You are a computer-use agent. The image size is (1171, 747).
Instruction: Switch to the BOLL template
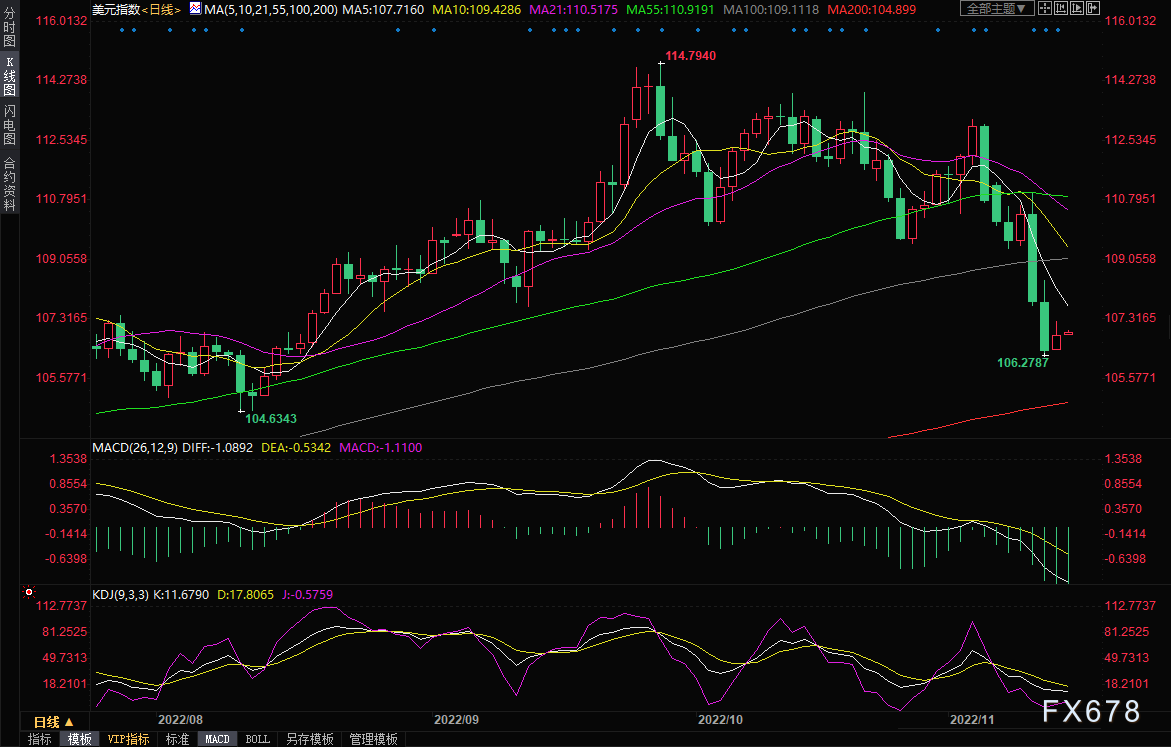257,739
